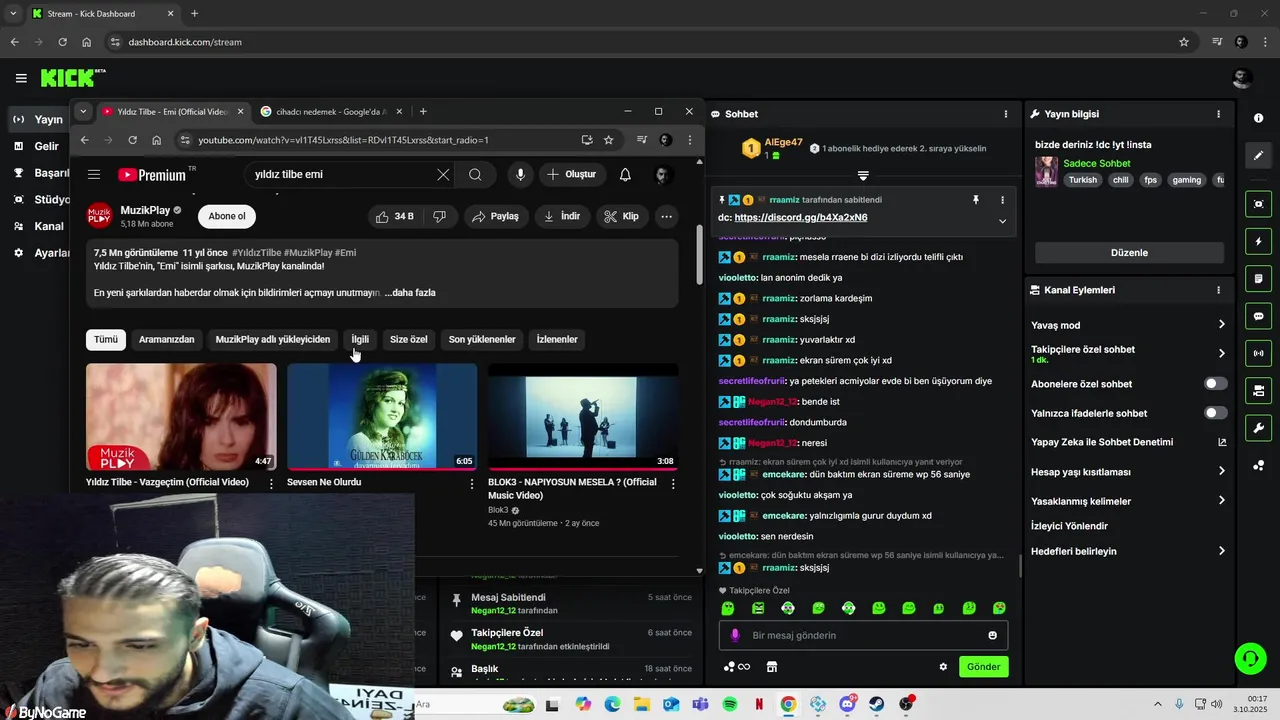Image resolution: width=1280 pixels, height=720 pixels.
Task: Click the Gönder send button
Action: [983, 667]
